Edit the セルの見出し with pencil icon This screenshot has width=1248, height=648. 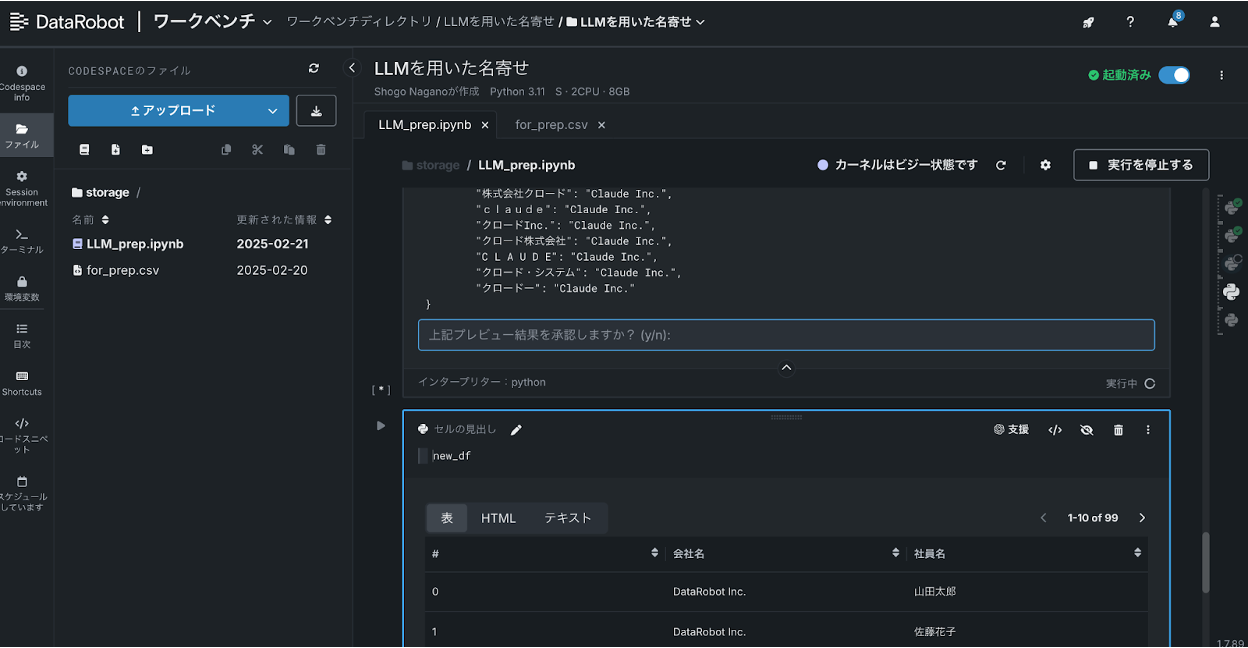(516, 429)
